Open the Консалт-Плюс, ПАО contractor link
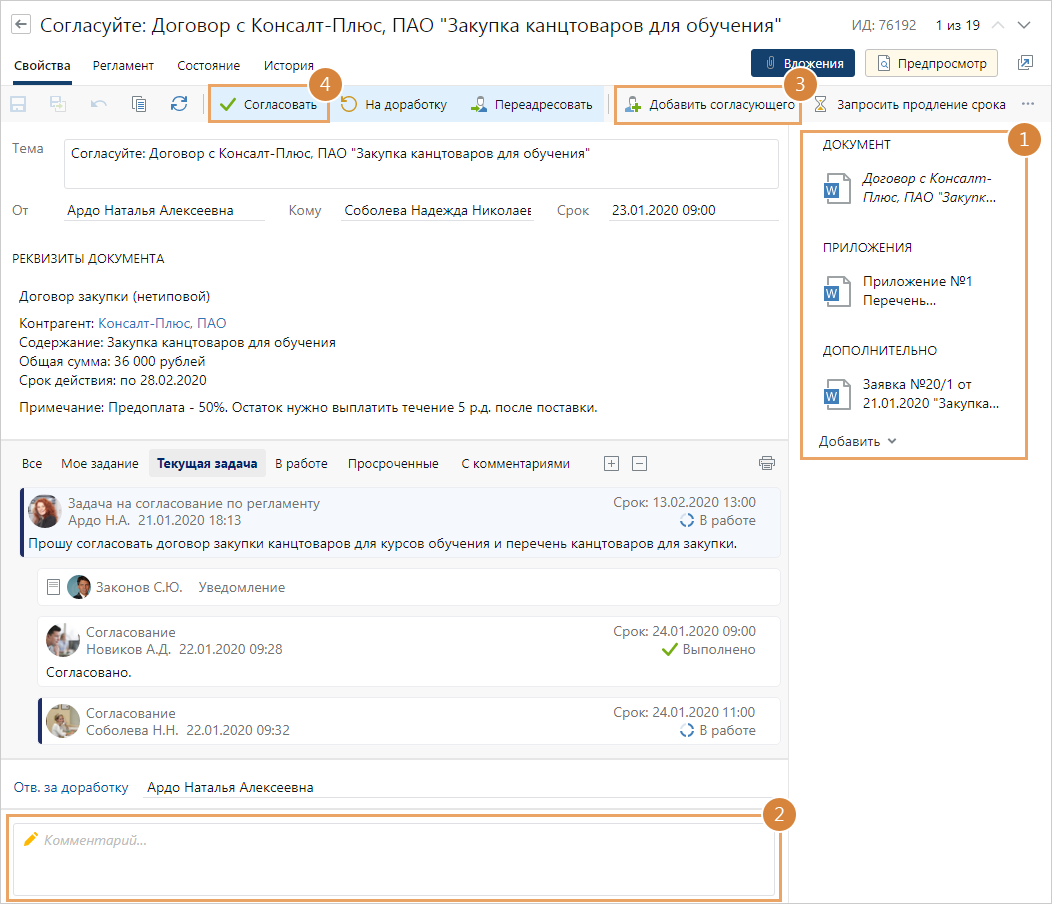The height and width of the screenshot is (904, 1052). tap(162, 323)
